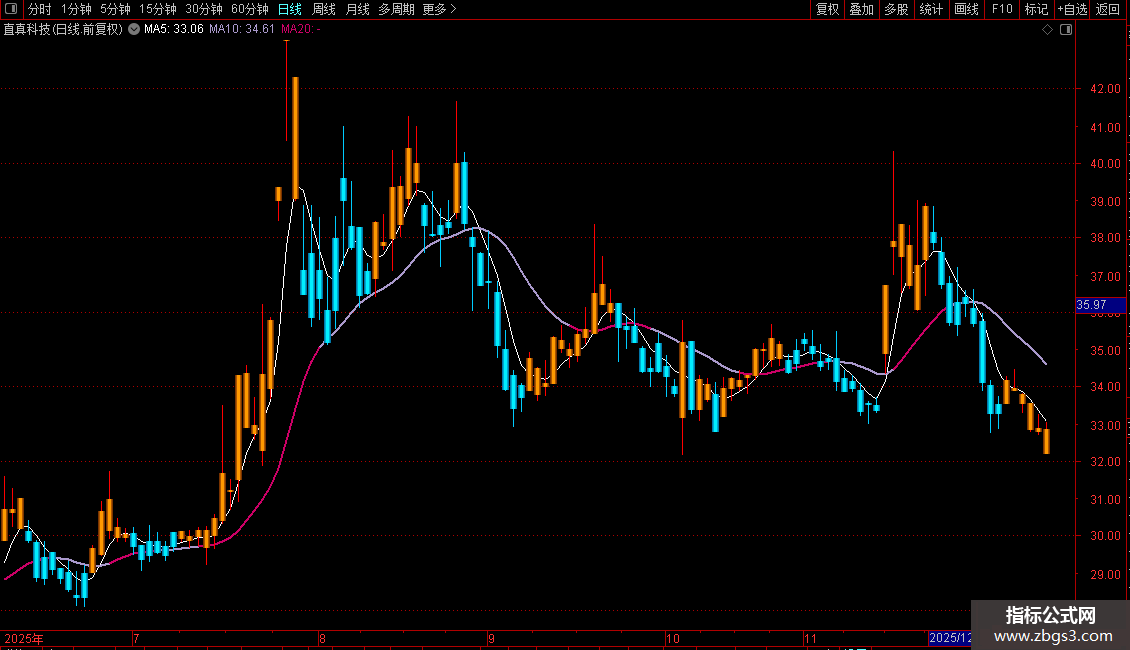
Task: Open the 多周期 multi-period view
Action: (396, 9)
